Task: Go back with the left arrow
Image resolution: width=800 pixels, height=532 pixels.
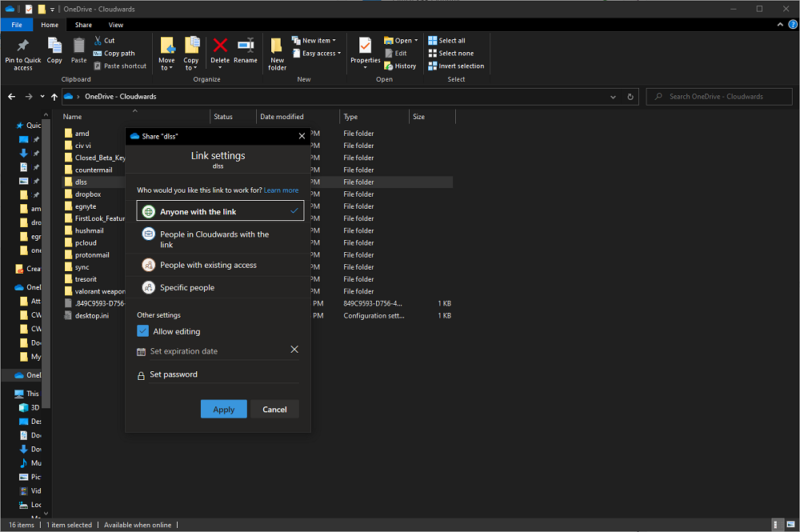Action: pos(12,96)
